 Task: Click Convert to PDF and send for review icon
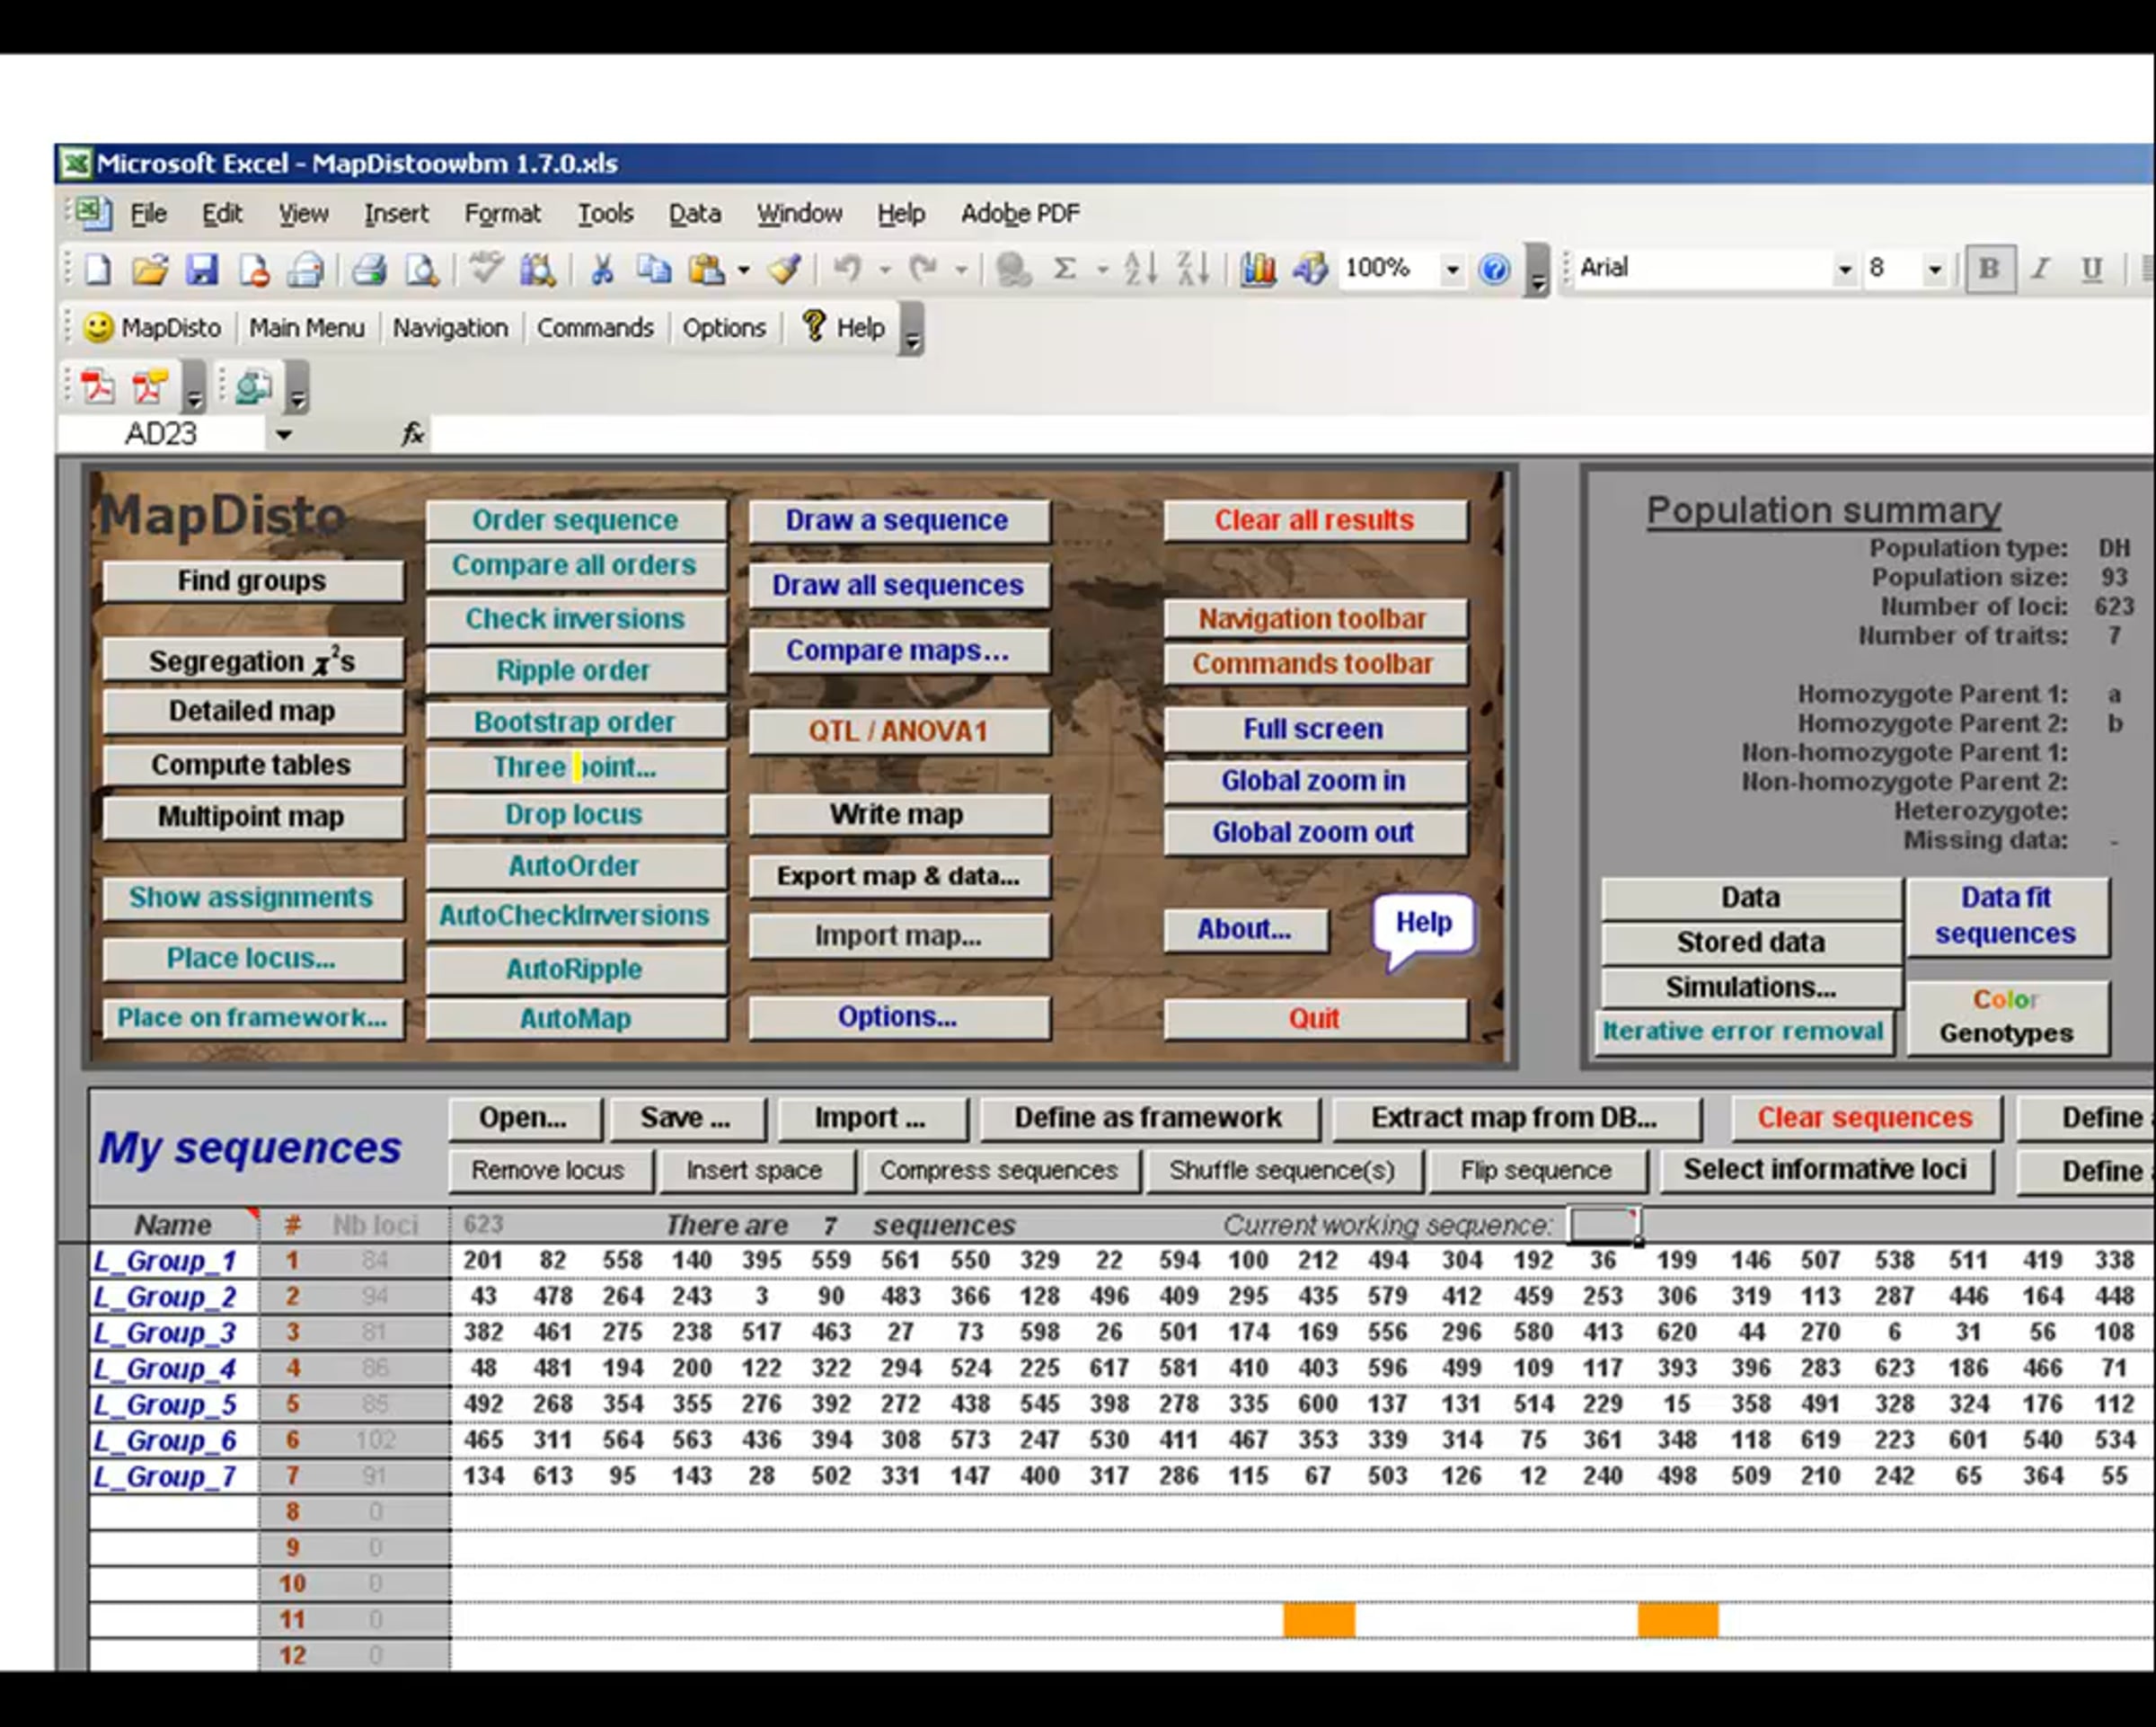click(x=149, y=387)
